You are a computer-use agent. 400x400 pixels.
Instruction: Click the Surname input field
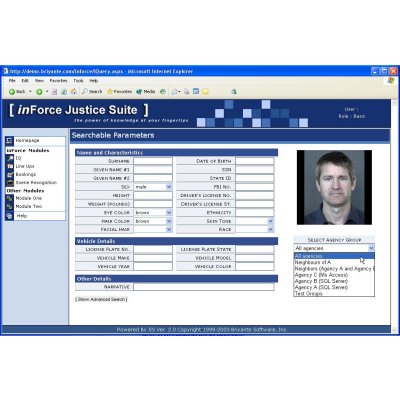point(153,161)
